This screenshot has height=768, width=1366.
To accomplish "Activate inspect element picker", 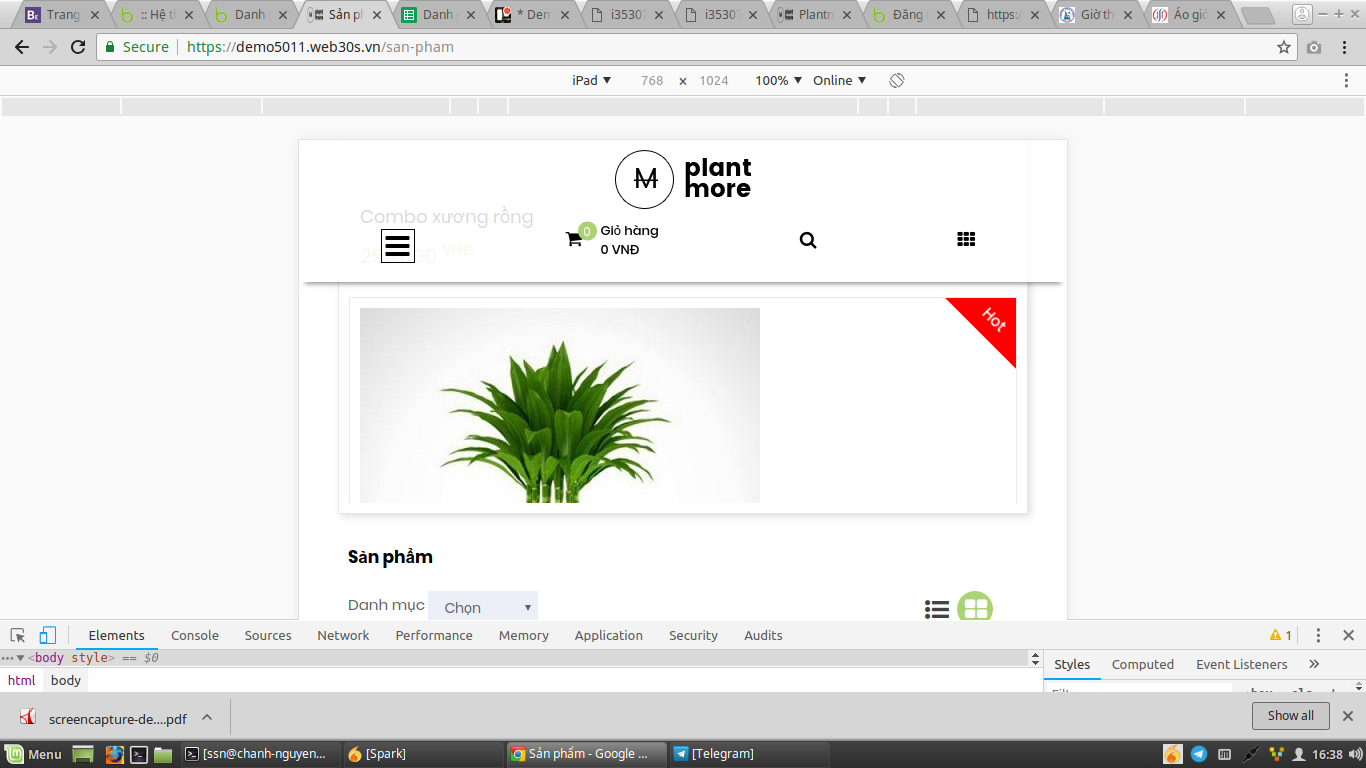I will pyautogui.click(x=18, y=635).
